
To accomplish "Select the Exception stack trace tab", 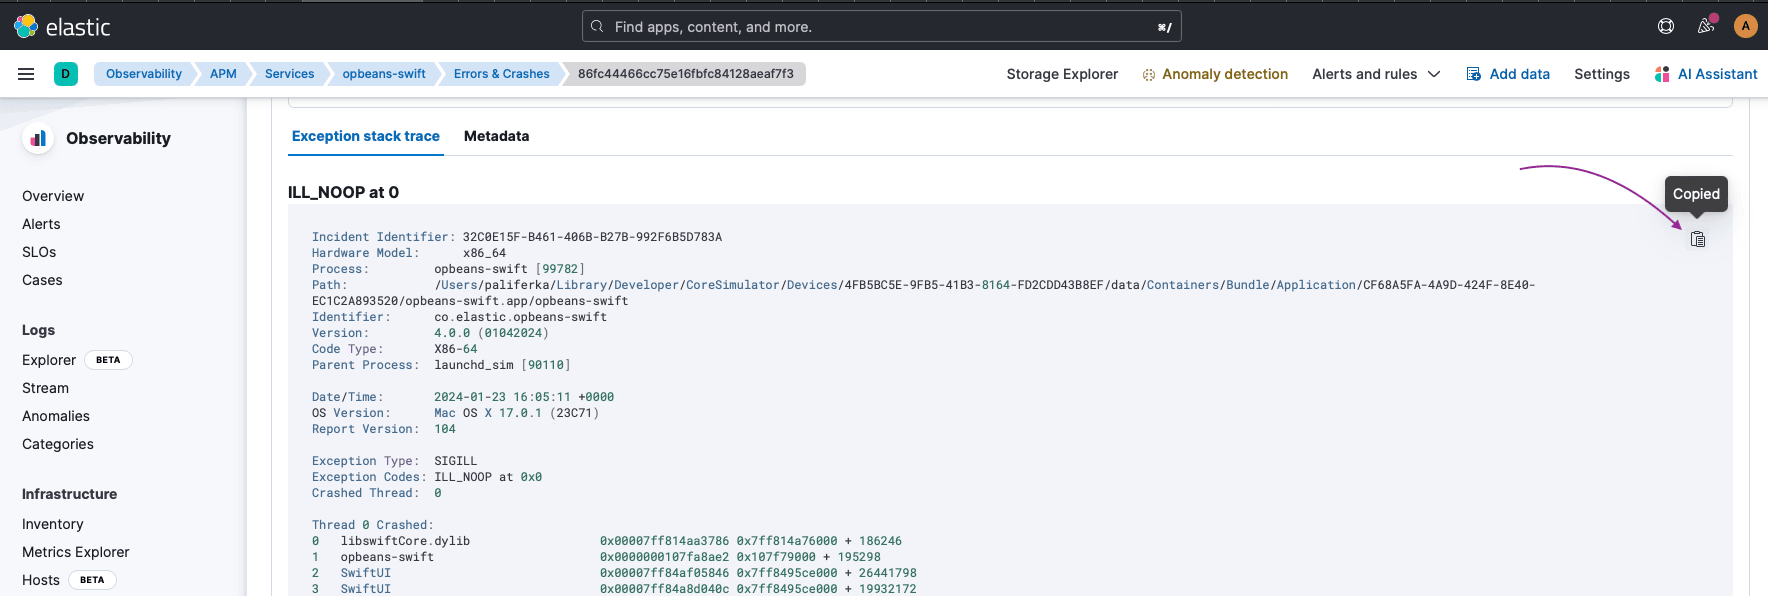I will point(365,136).
